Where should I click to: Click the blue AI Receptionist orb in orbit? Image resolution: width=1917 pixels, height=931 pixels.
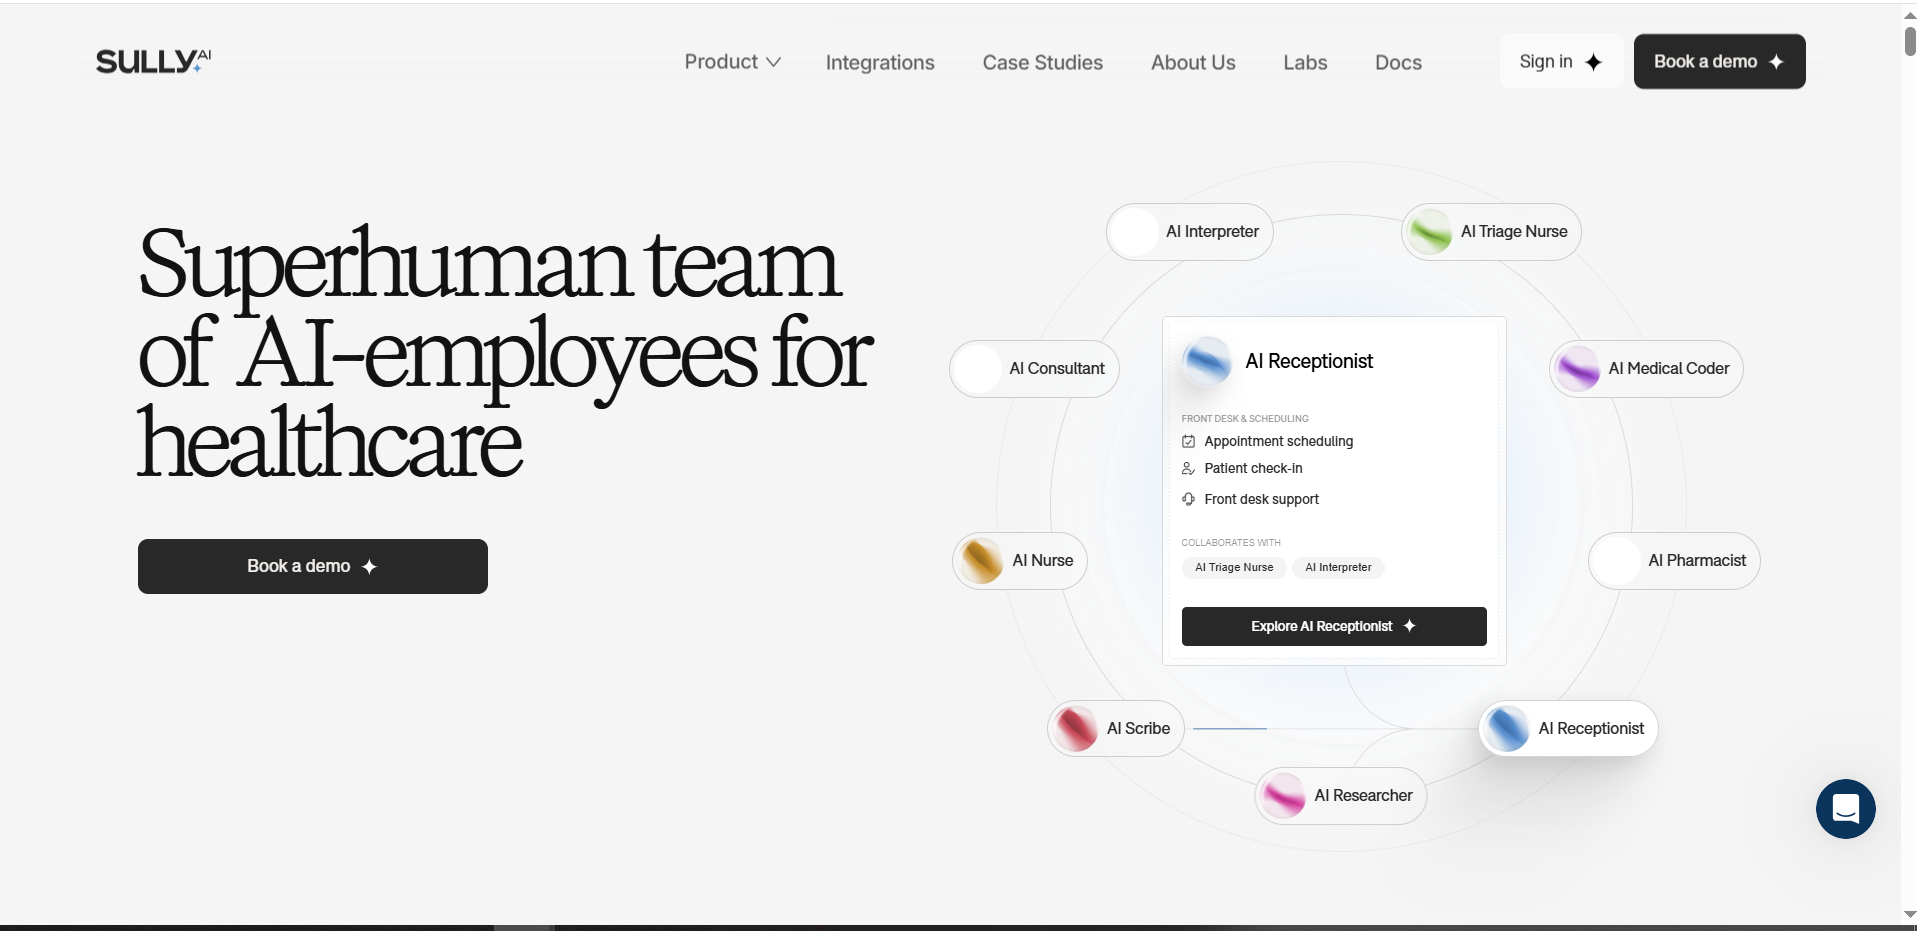pyautogui.click(x=1507, y=729)
